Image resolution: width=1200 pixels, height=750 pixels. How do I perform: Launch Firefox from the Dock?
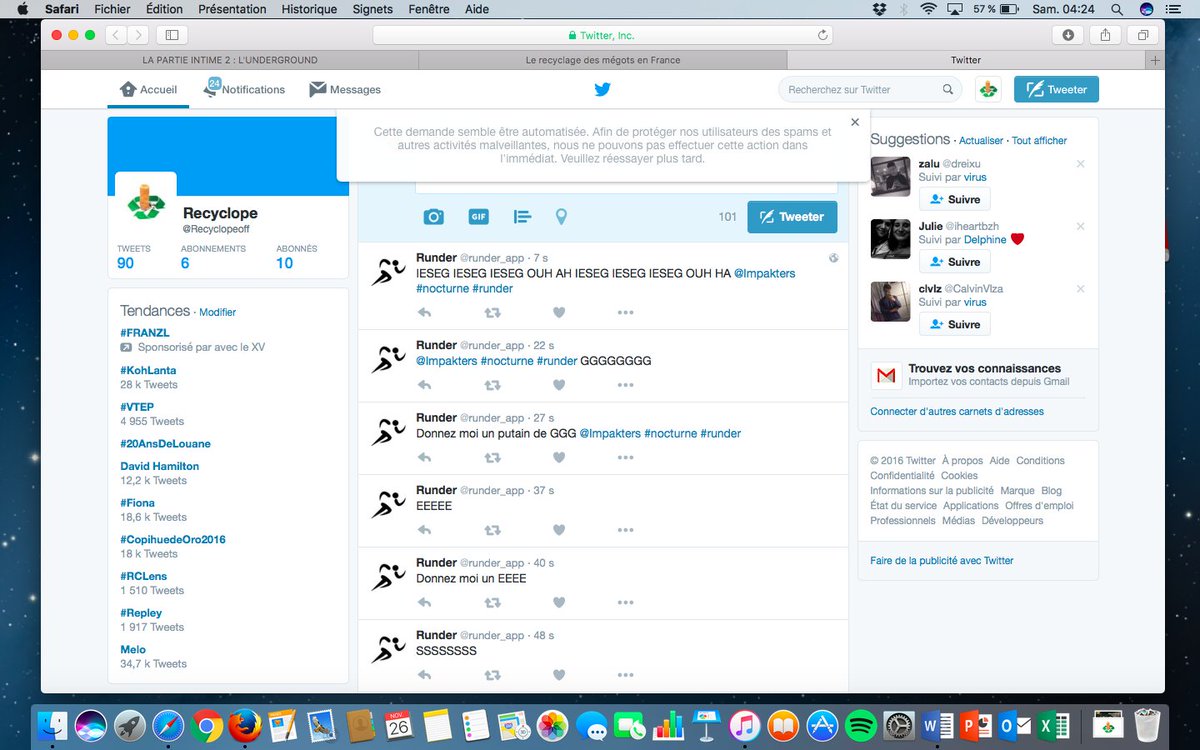pyautogui.click(x=245, y=725)
